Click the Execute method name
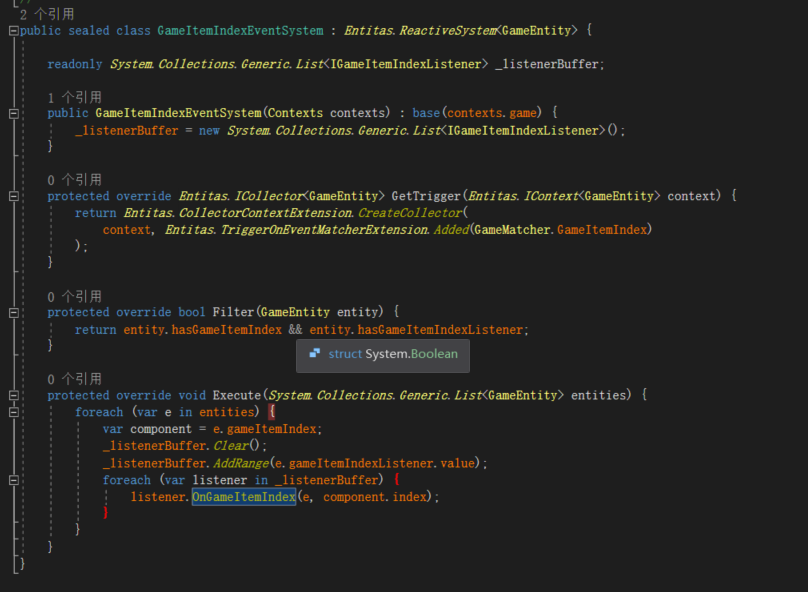This screenshot has width=808, height=592. coord(237,395)
